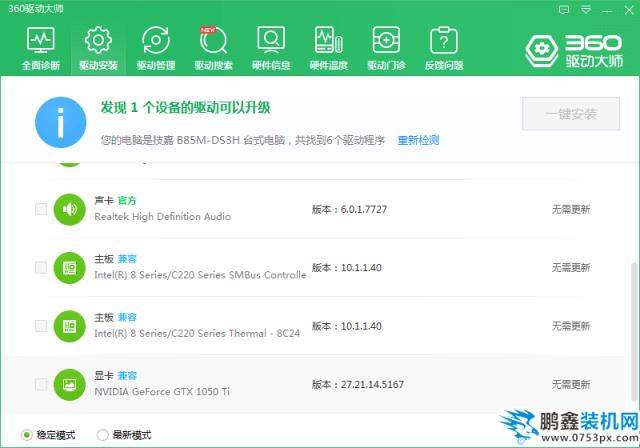The image size is (640, 448).
Task: Click the NVIDIA graphics card icon
Action: coord(69,384)
